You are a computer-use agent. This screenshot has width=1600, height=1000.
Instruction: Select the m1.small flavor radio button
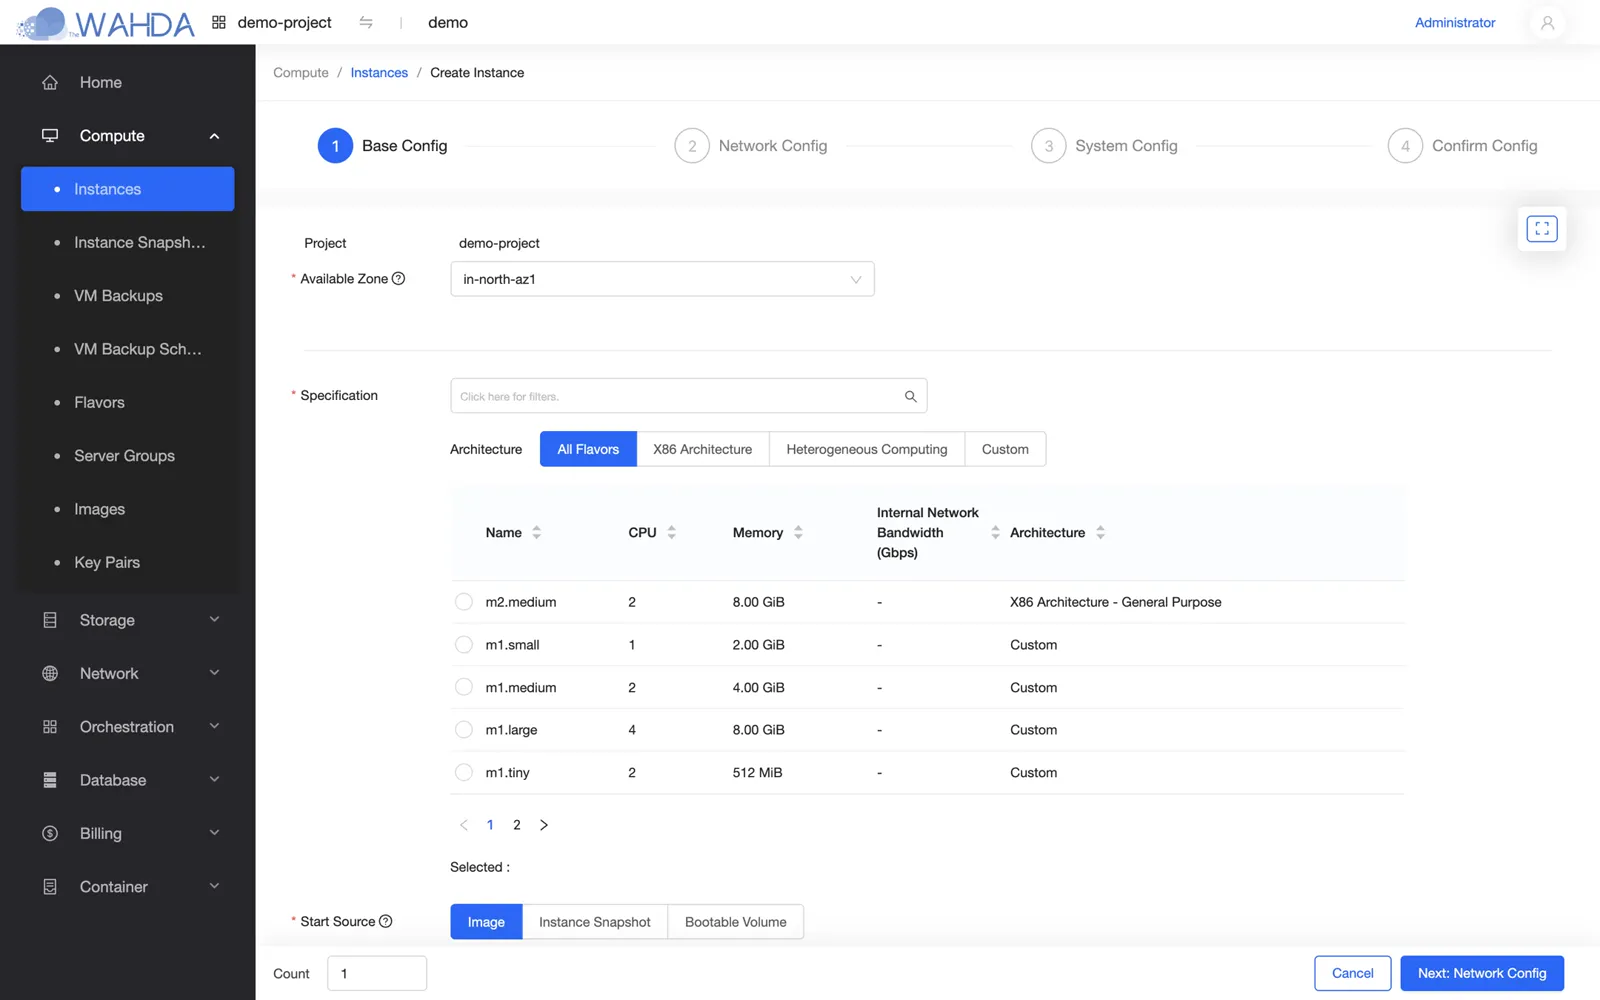click(x=464, y=645)
